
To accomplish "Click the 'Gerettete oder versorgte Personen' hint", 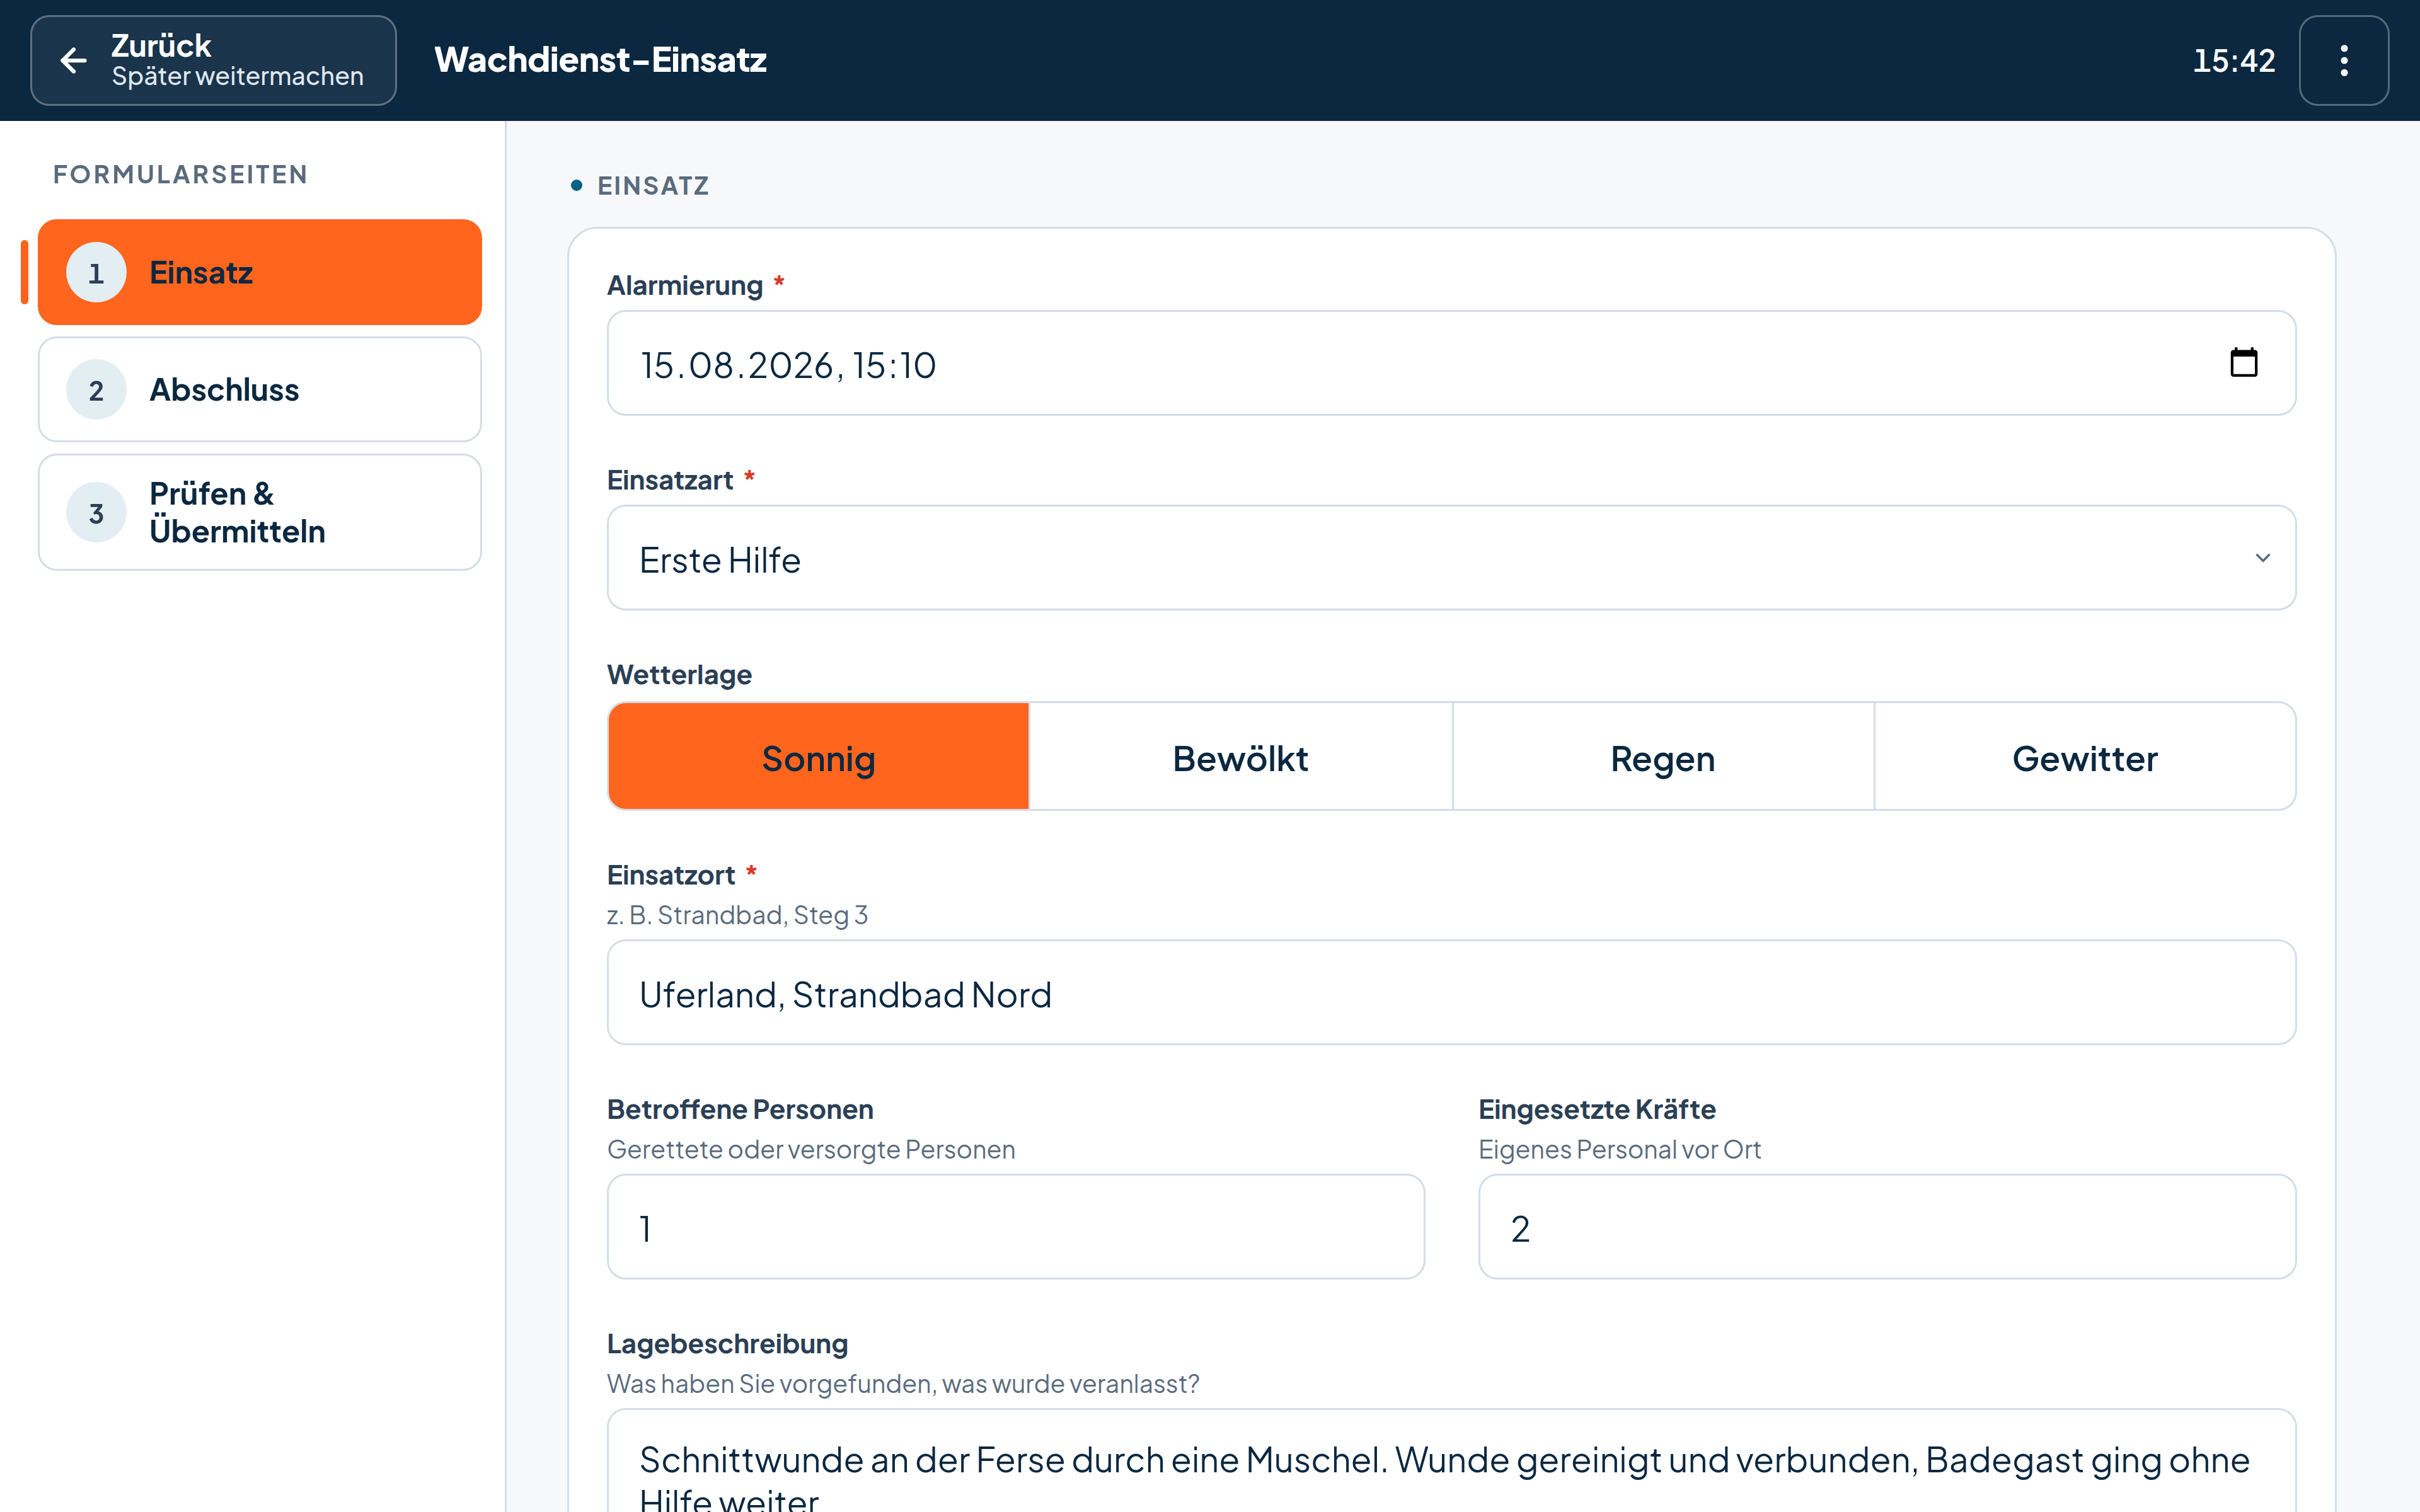I will tap(811, 1150).
